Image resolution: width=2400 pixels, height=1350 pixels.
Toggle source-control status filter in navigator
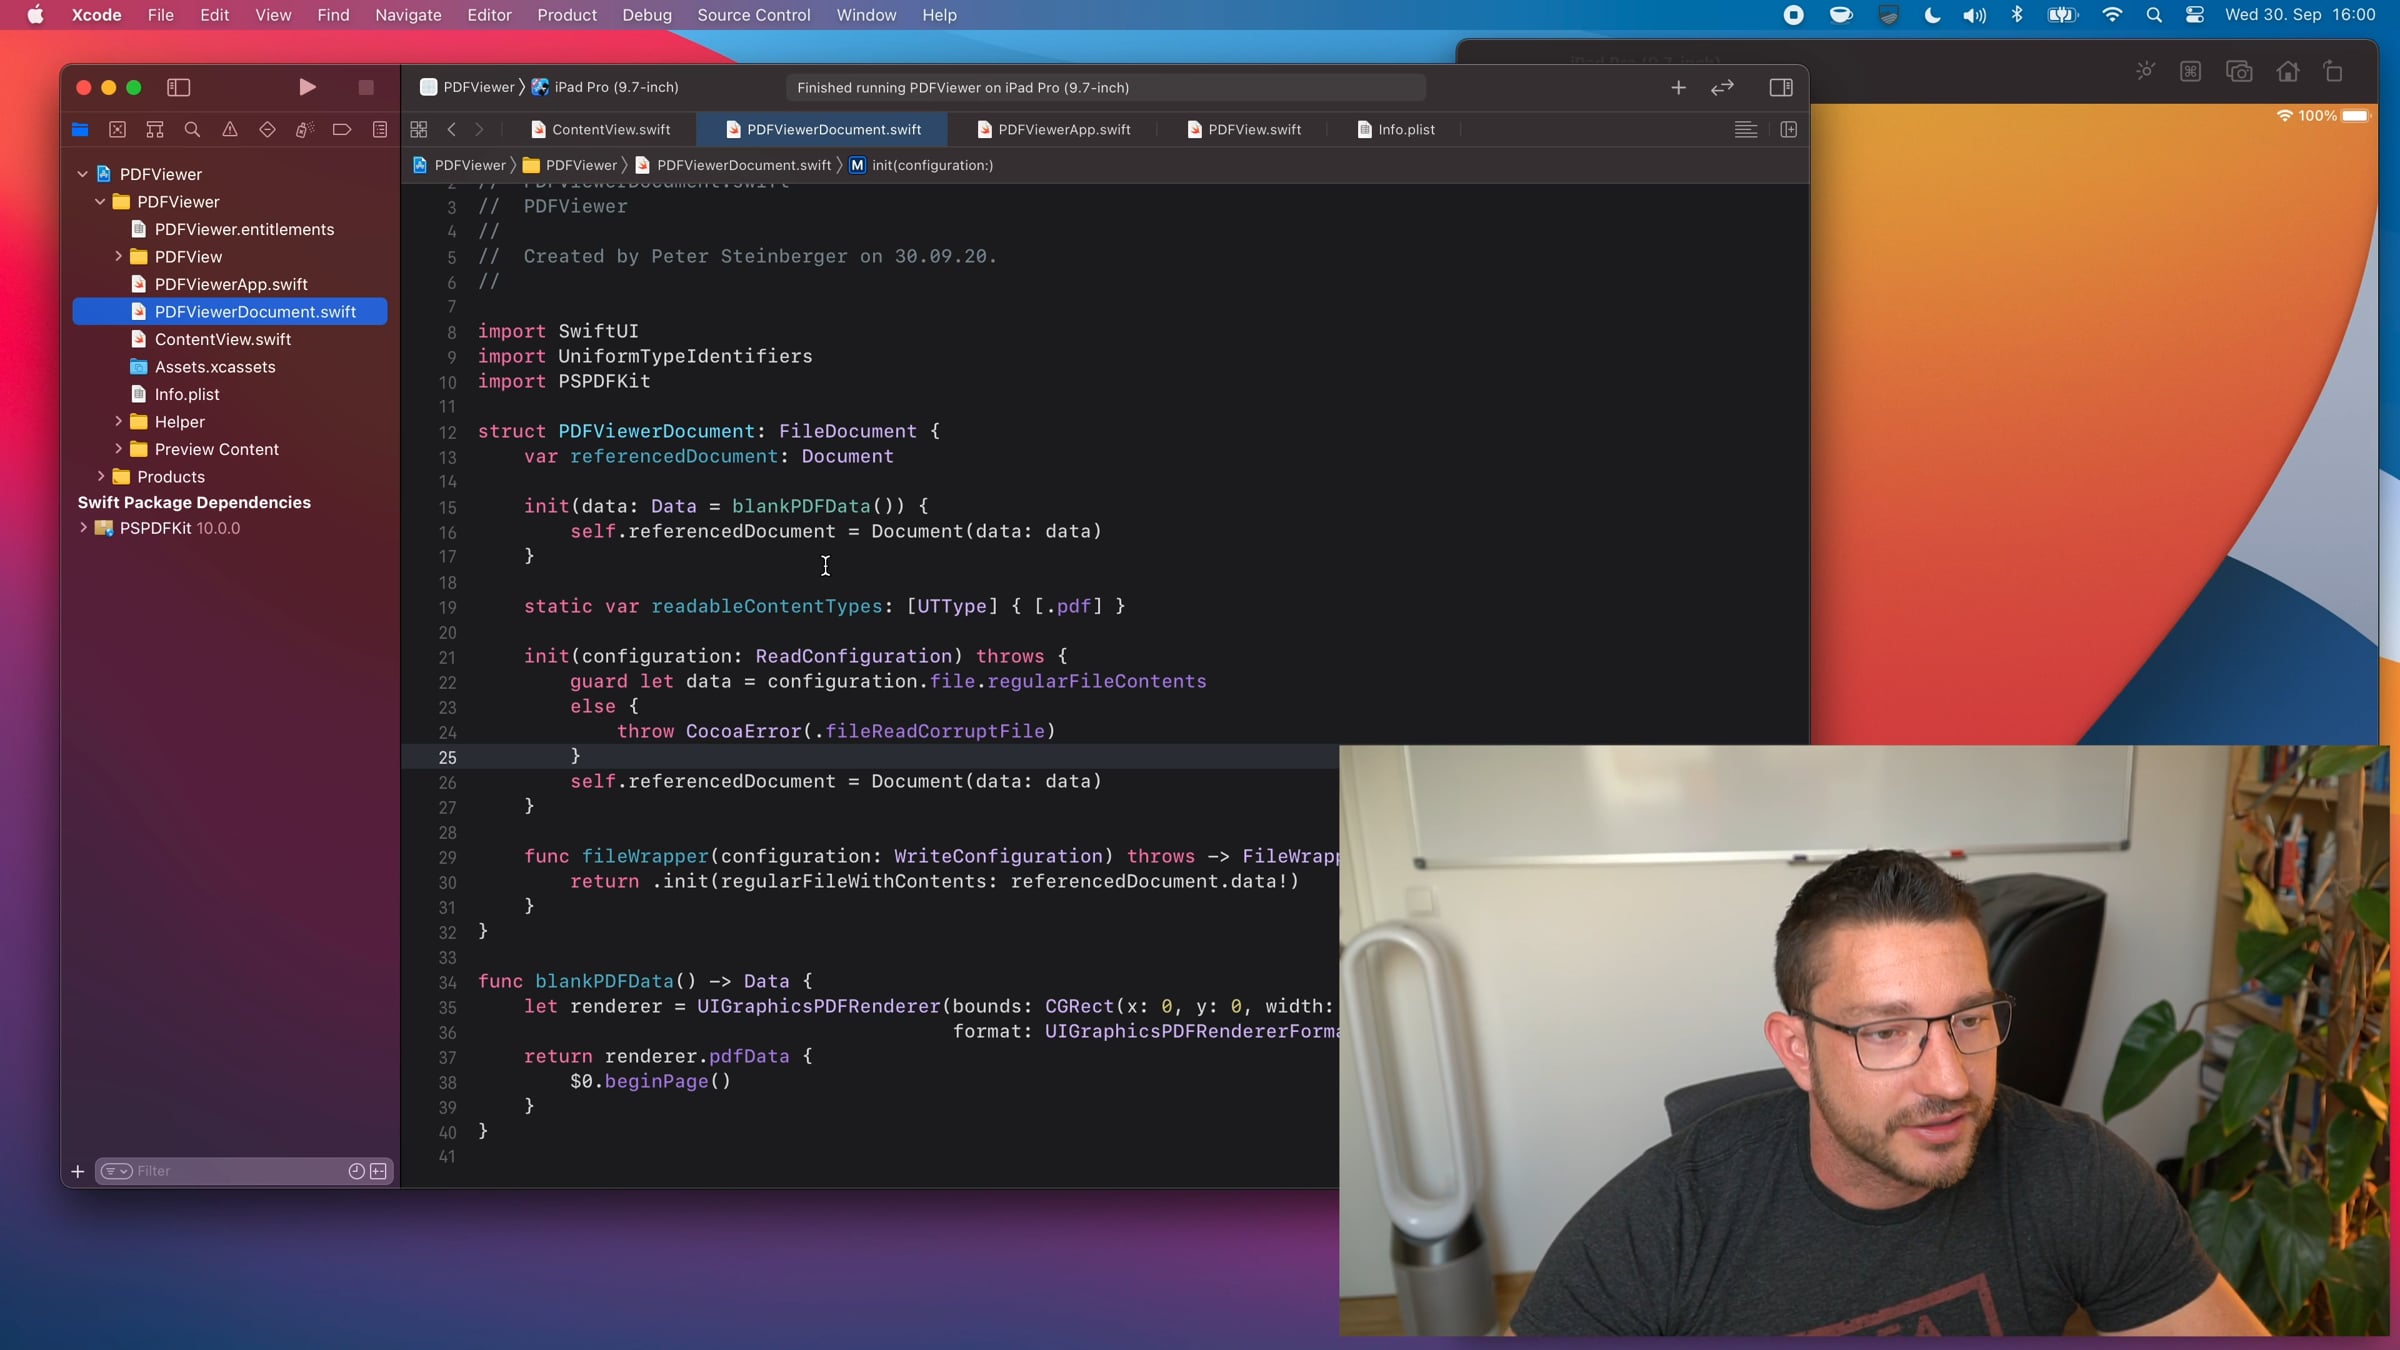point(379,1171)
